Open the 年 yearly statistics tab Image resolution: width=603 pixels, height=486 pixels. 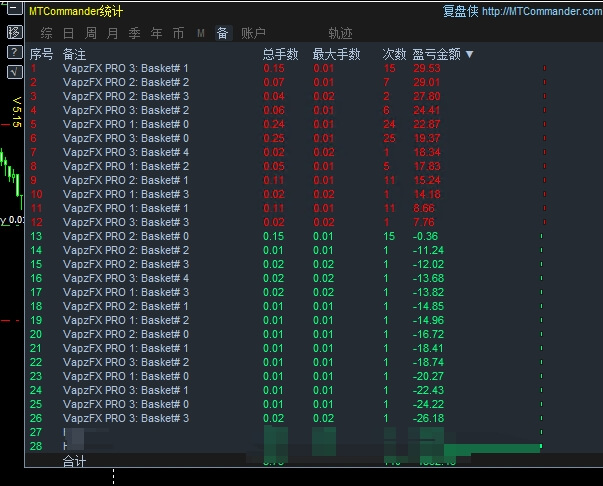click(156, 33)
